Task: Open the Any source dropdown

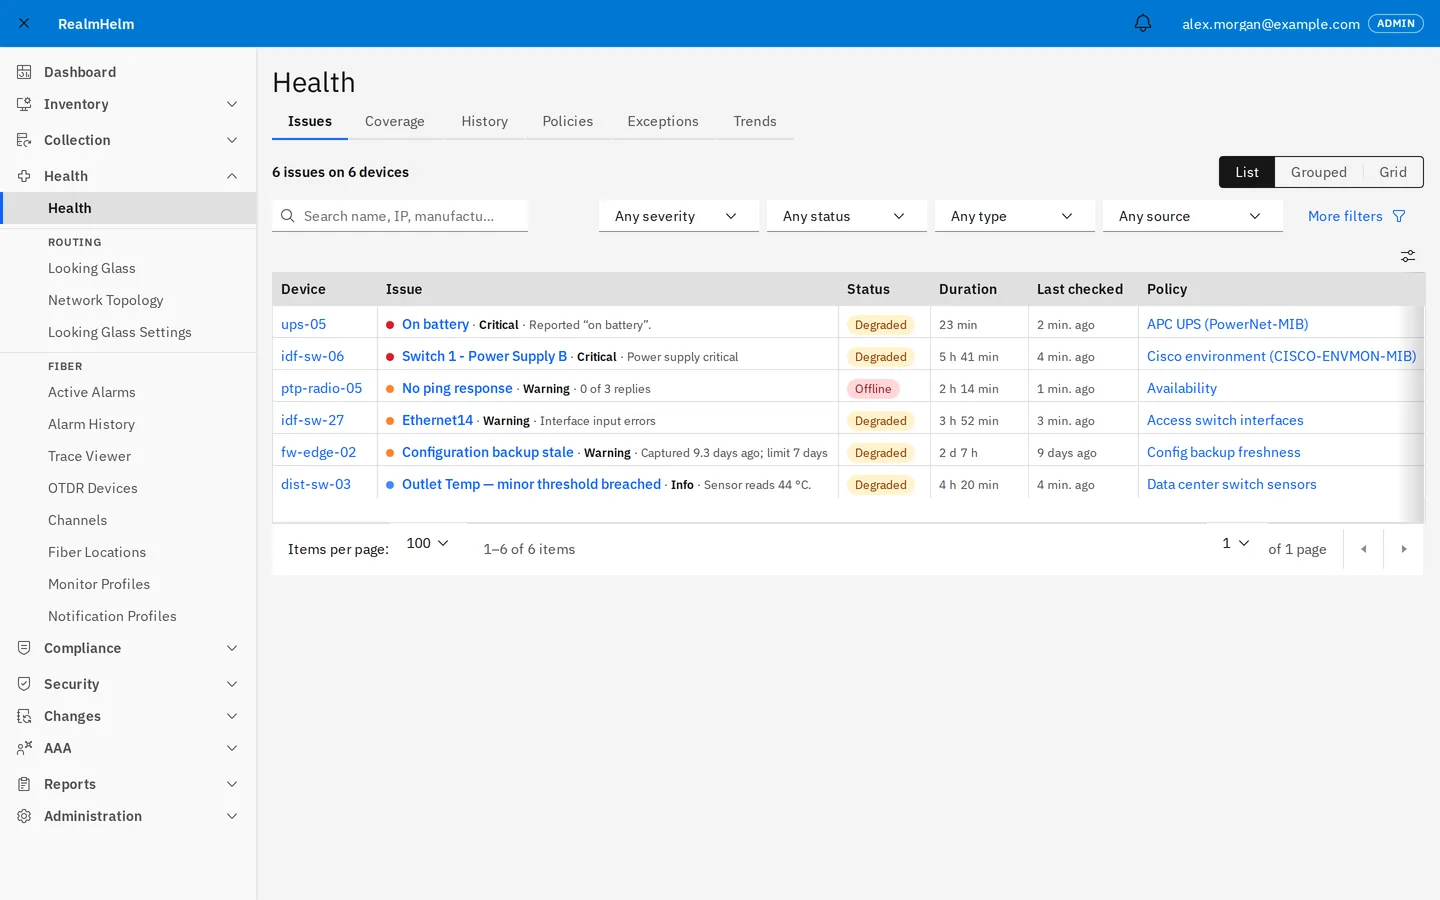Action: pos(1192,216)
